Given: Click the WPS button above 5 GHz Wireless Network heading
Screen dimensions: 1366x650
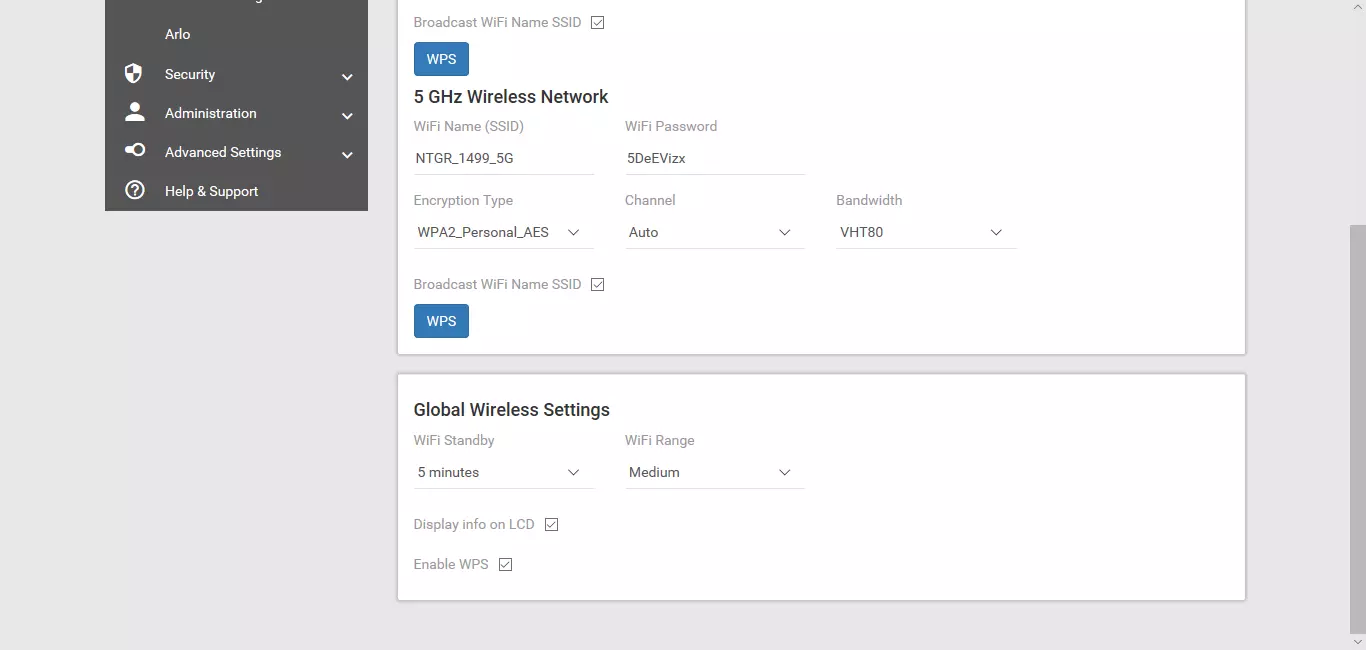Looking at the screenshot, I should tap(441, 59).
